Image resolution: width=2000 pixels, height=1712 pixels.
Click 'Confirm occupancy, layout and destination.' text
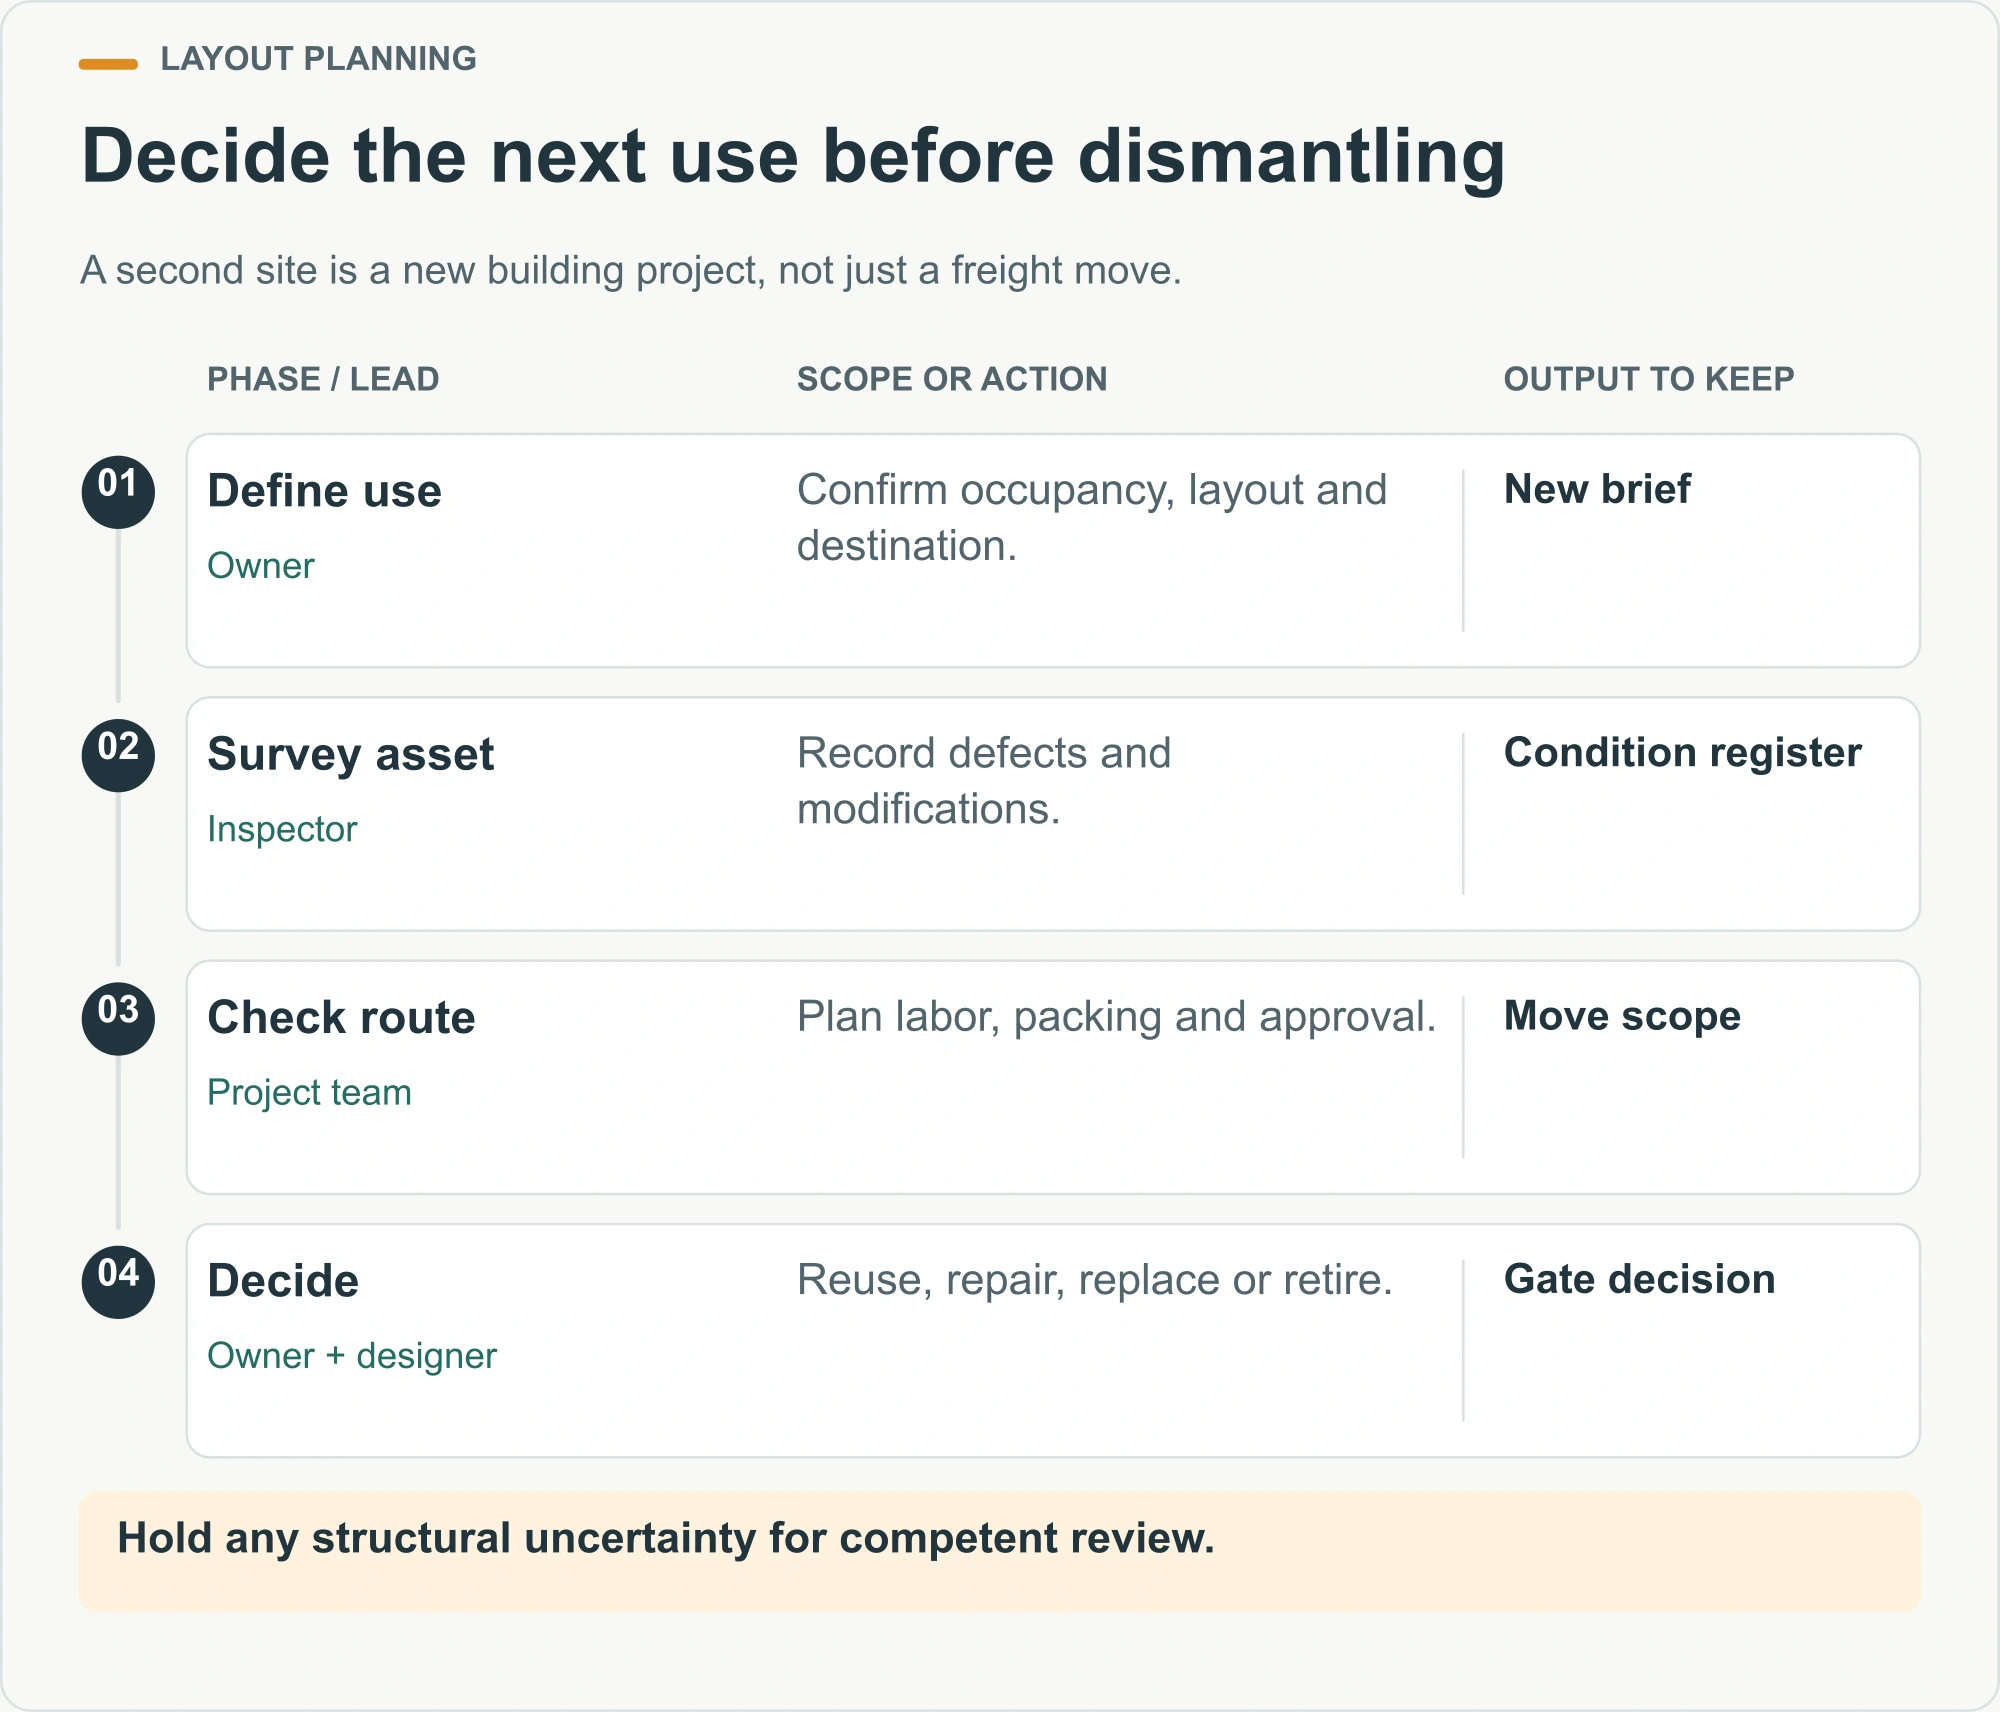tap(1092, 518)
